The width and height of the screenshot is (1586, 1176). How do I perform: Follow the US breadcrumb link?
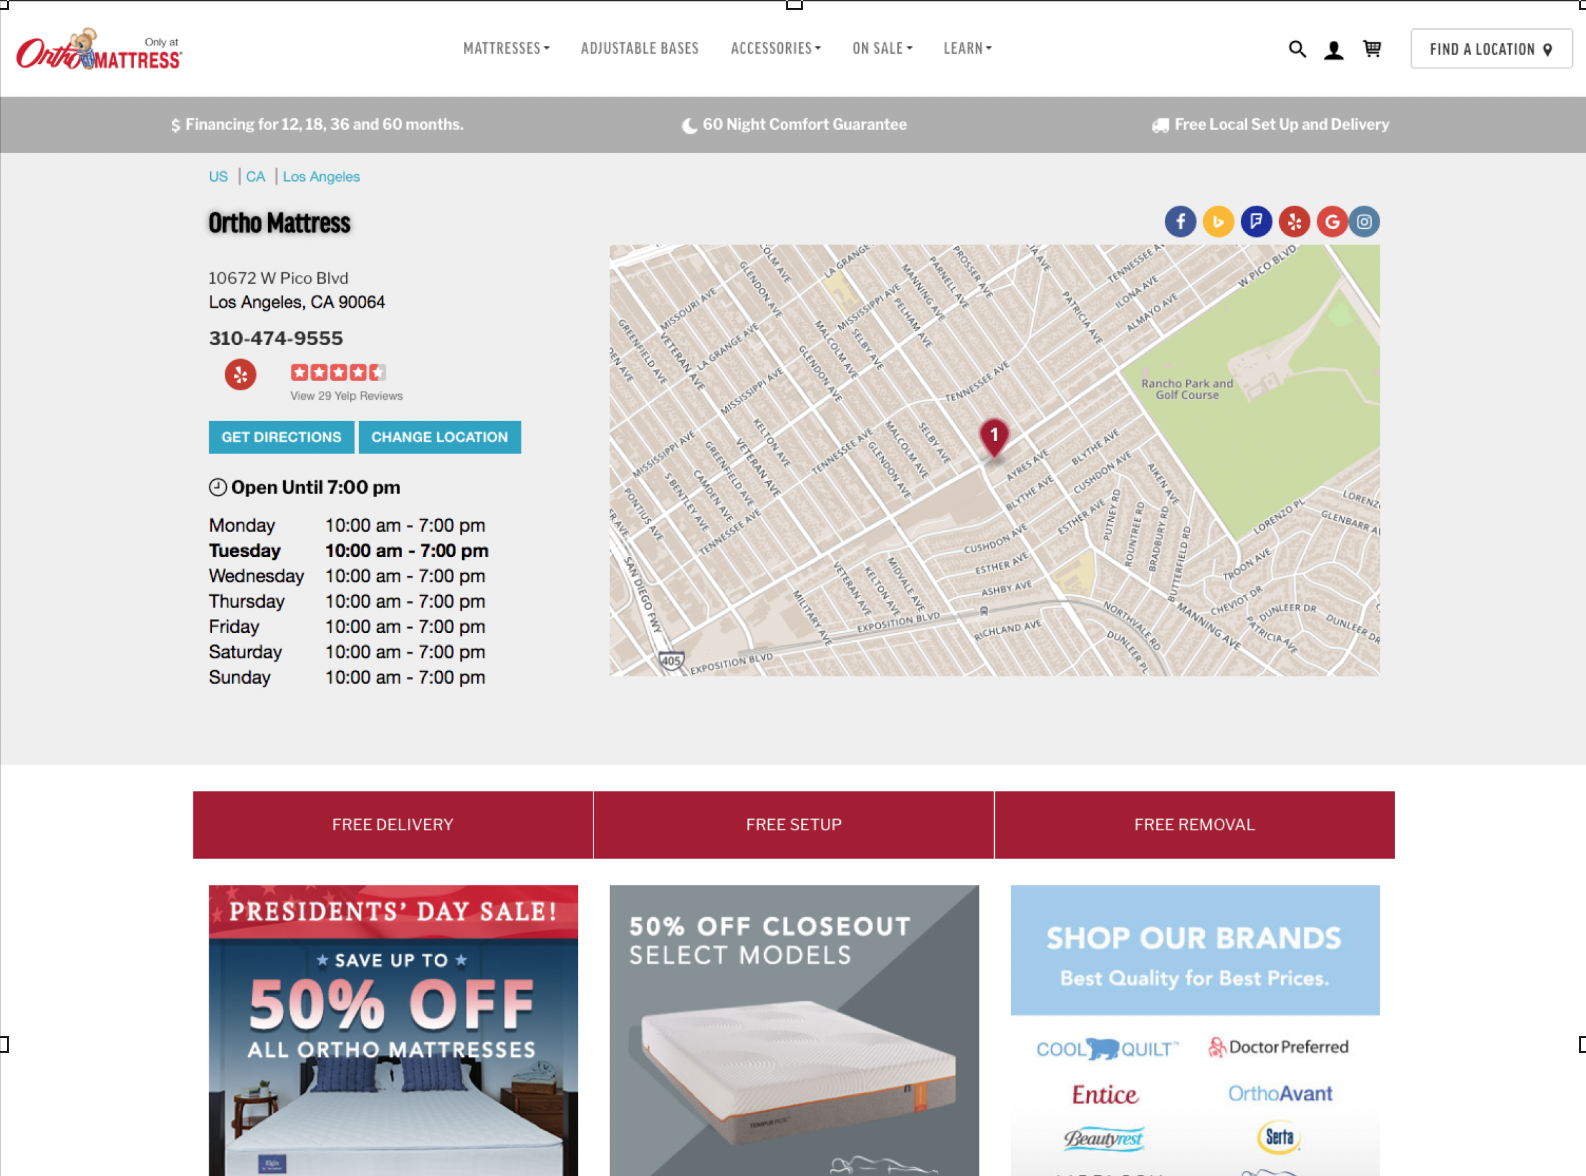coord(218,177)
